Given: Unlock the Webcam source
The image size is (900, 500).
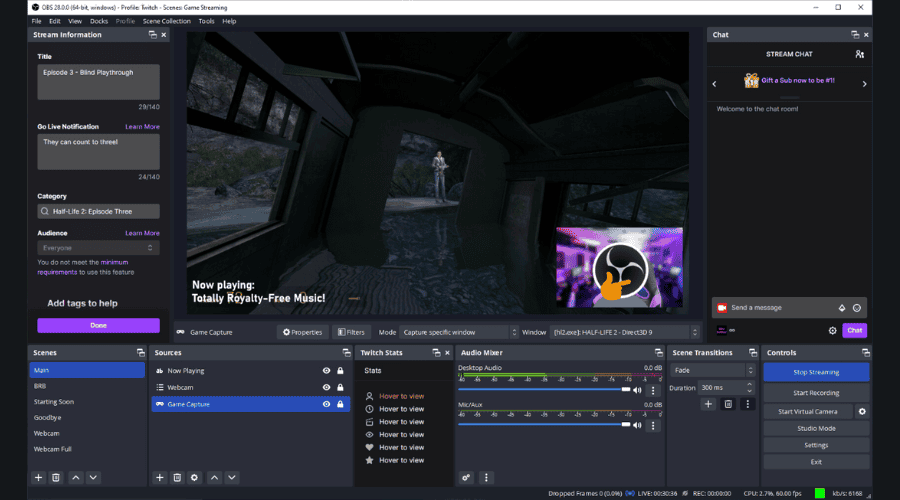Looking at the screenshot, I should (x=340, y=387).
